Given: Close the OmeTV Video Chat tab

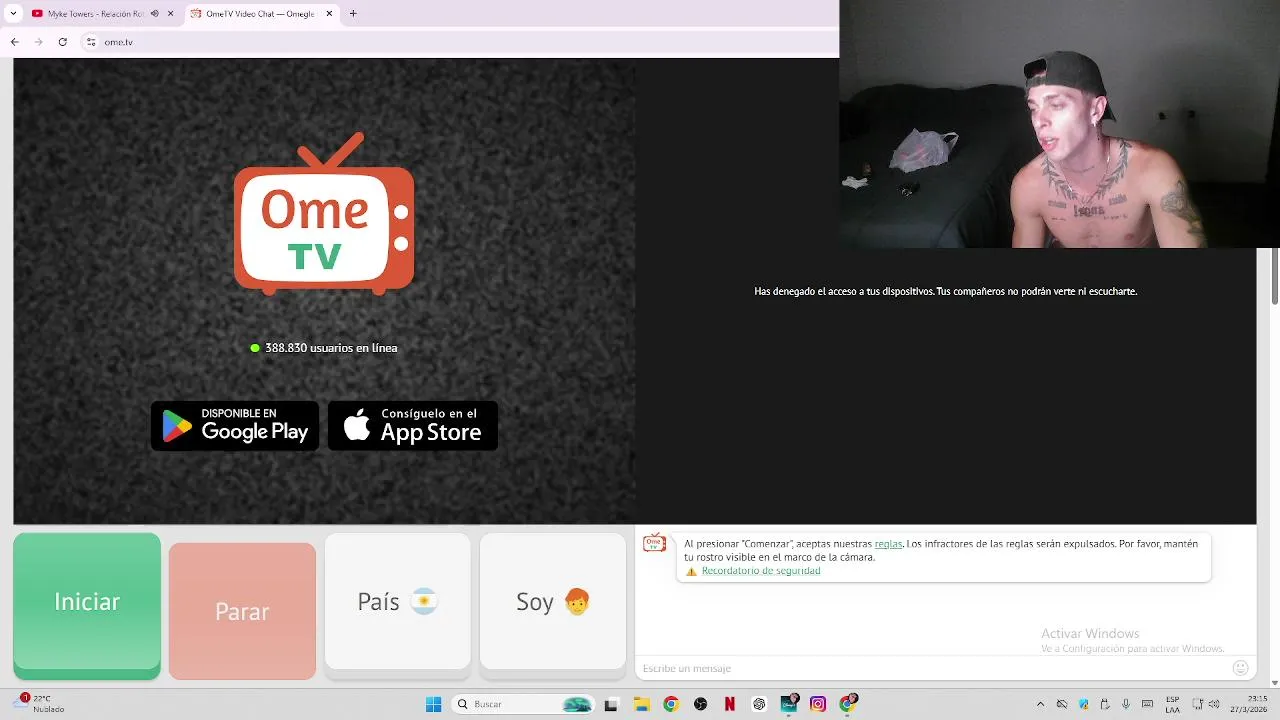Looking at the screenshot, I should pyautogui.click(x=329, y=14).
